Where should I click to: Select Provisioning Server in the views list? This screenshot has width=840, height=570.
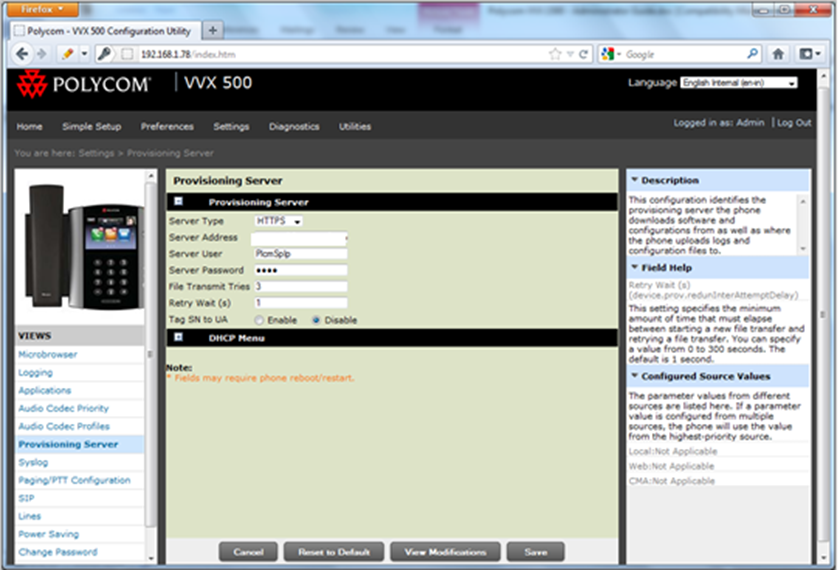[68, 444]
